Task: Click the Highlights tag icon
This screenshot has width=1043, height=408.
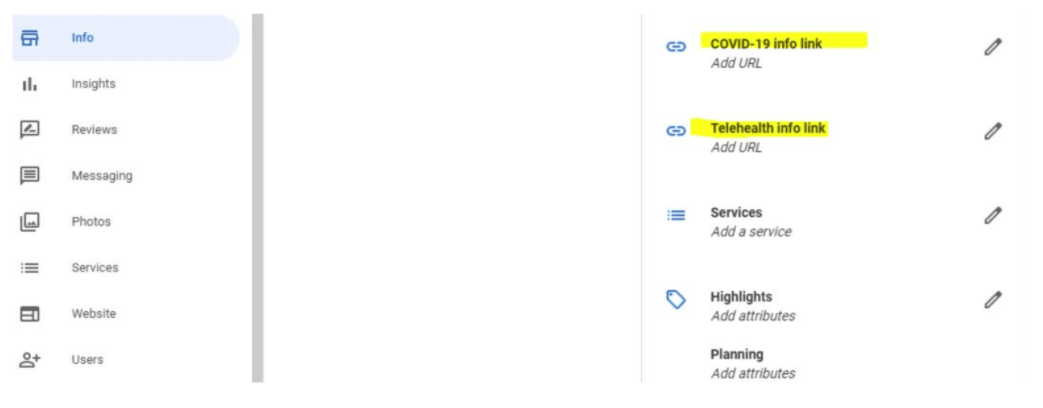Action: click(x=676, y=300)
